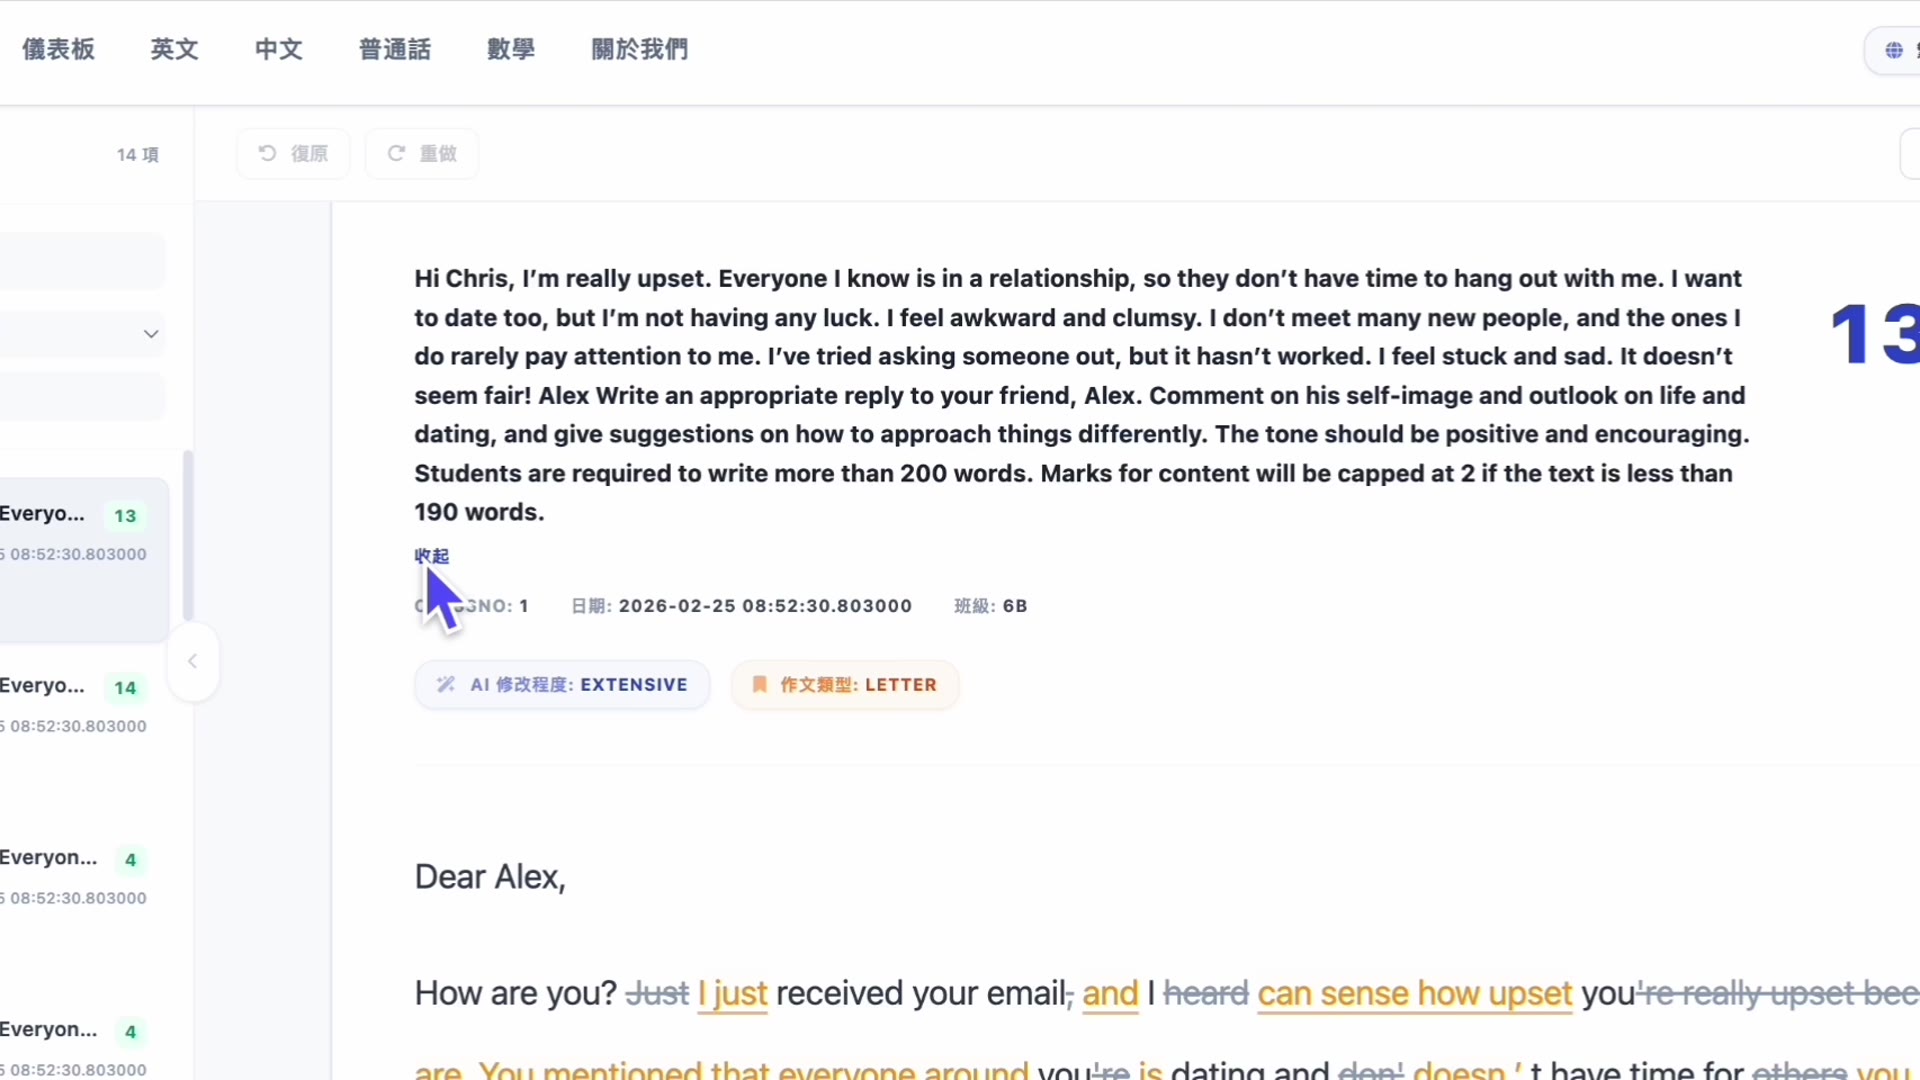Open the 普通話 section
This screenshot has height=1080, width=1920.
(x=394, y=49)
